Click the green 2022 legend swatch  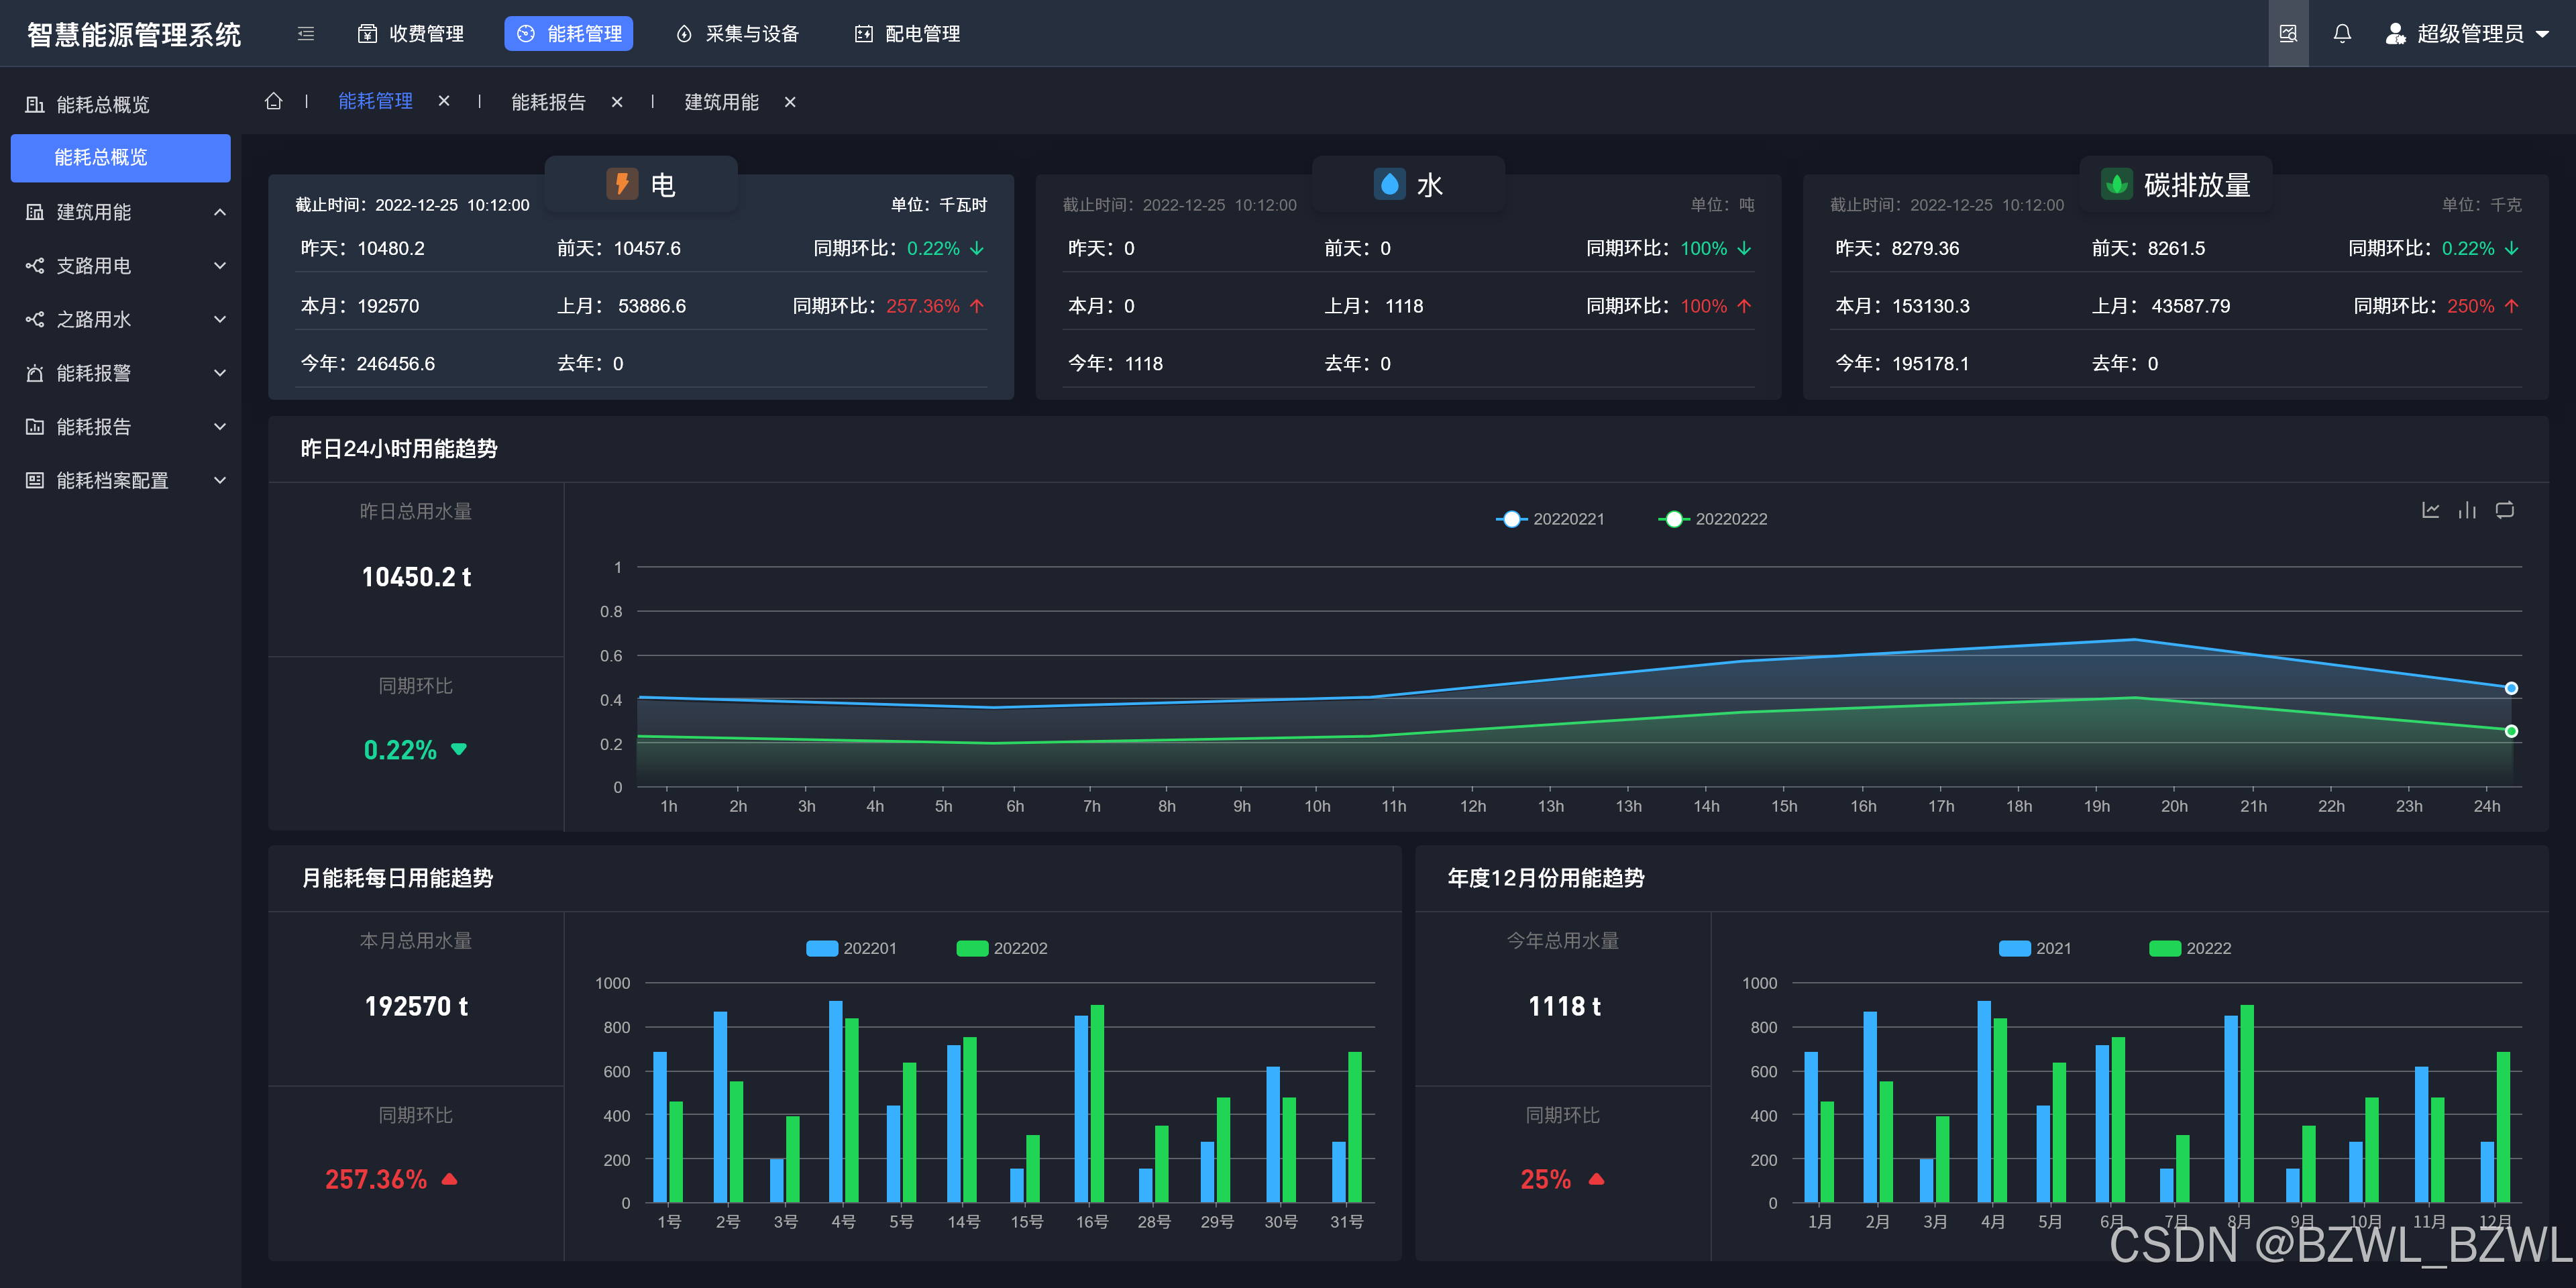click(x=2165, y=948)
